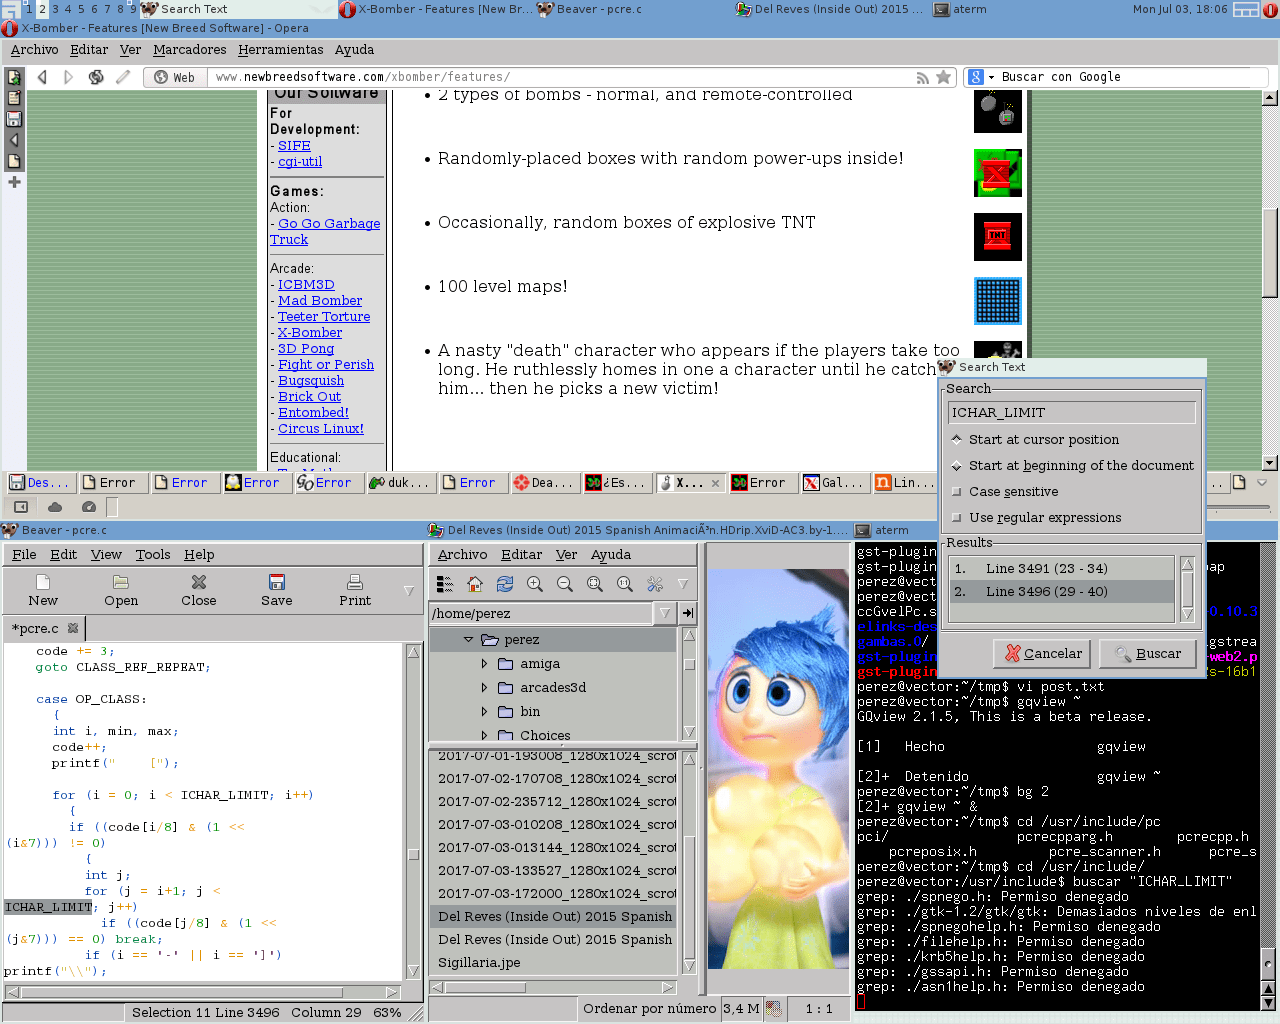Switch to the Gal... tab in Opera
The height and width of the screenshot is (1024, 1280).
pyautogui.click(x=833, y=483)
